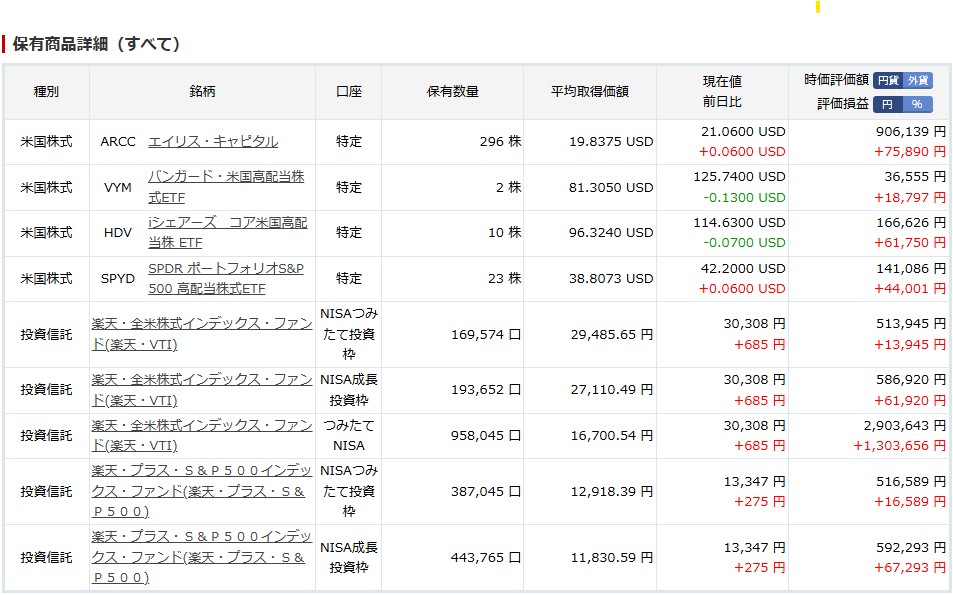
Task: Click the 38.8073 USD average price
Action: pos(611,278)
